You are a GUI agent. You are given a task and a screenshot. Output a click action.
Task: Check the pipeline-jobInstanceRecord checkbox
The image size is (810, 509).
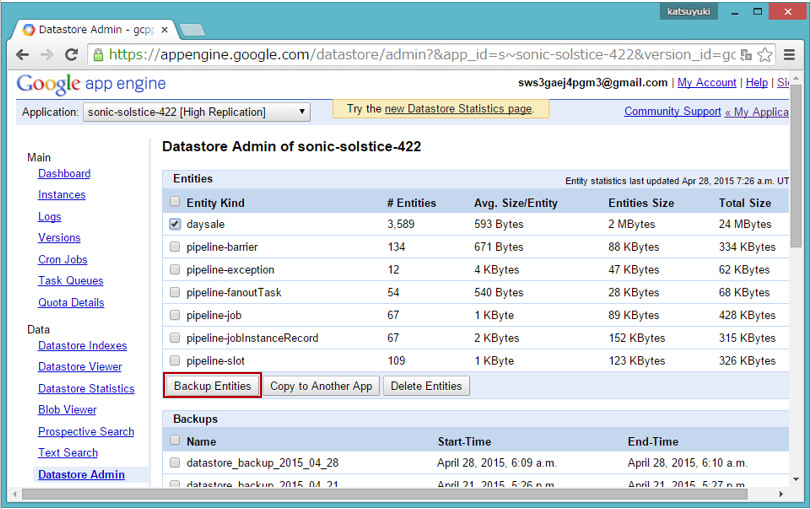click(175, 338)
